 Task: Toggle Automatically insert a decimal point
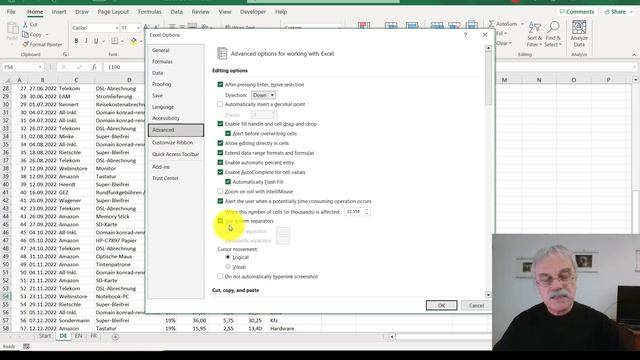pyautogui.click(x=220, y=104)
